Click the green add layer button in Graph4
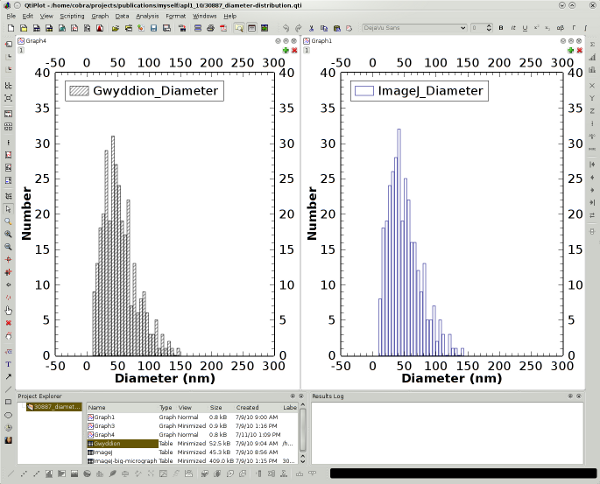The width and height of the screenshot is (600, 484). pyautogui.click(x=285, y=50)
